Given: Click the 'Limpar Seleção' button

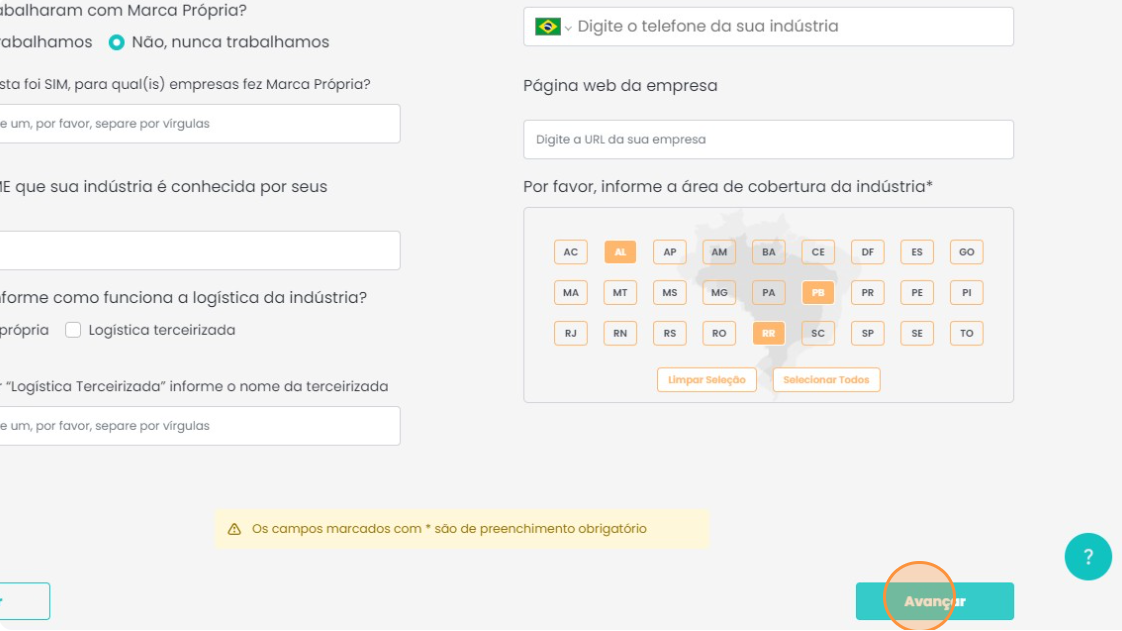Looking at the screenshot, I should [x=707, y=380].
